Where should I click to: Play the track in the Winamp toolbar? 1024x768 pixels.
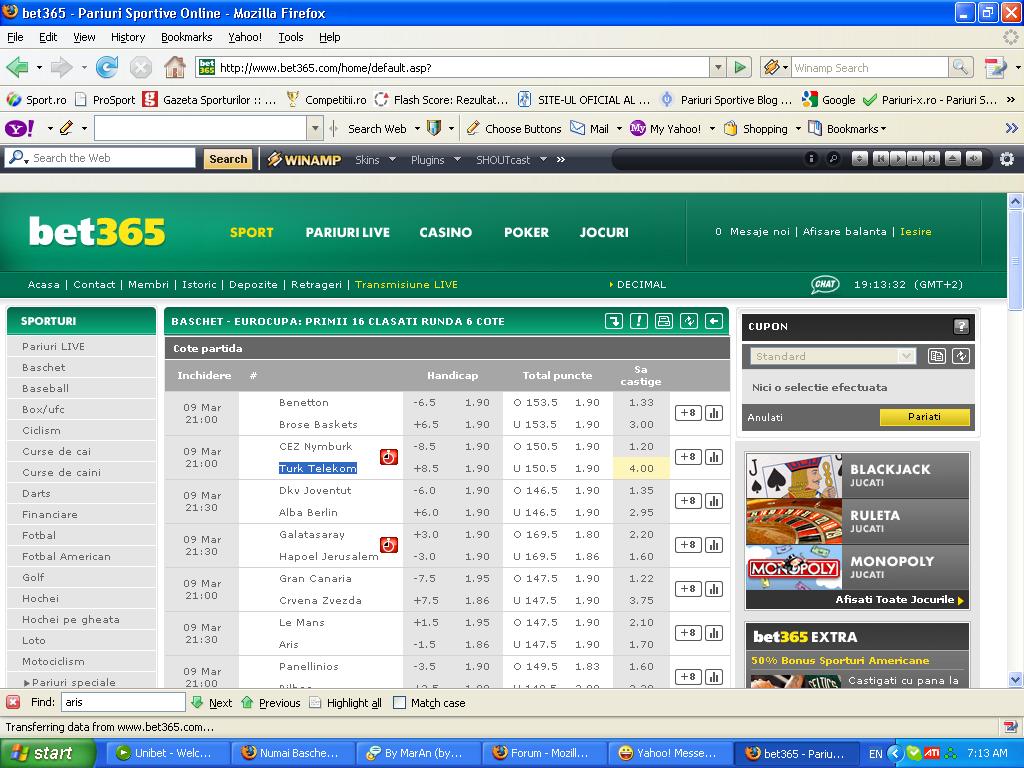pos(898,159)
